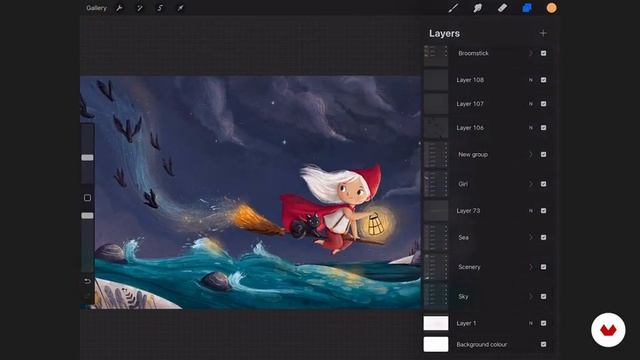The width and height of the screenshot is (640, 360).
Task: Select the 'Background colour' label
Action: (x=482, y=344)
